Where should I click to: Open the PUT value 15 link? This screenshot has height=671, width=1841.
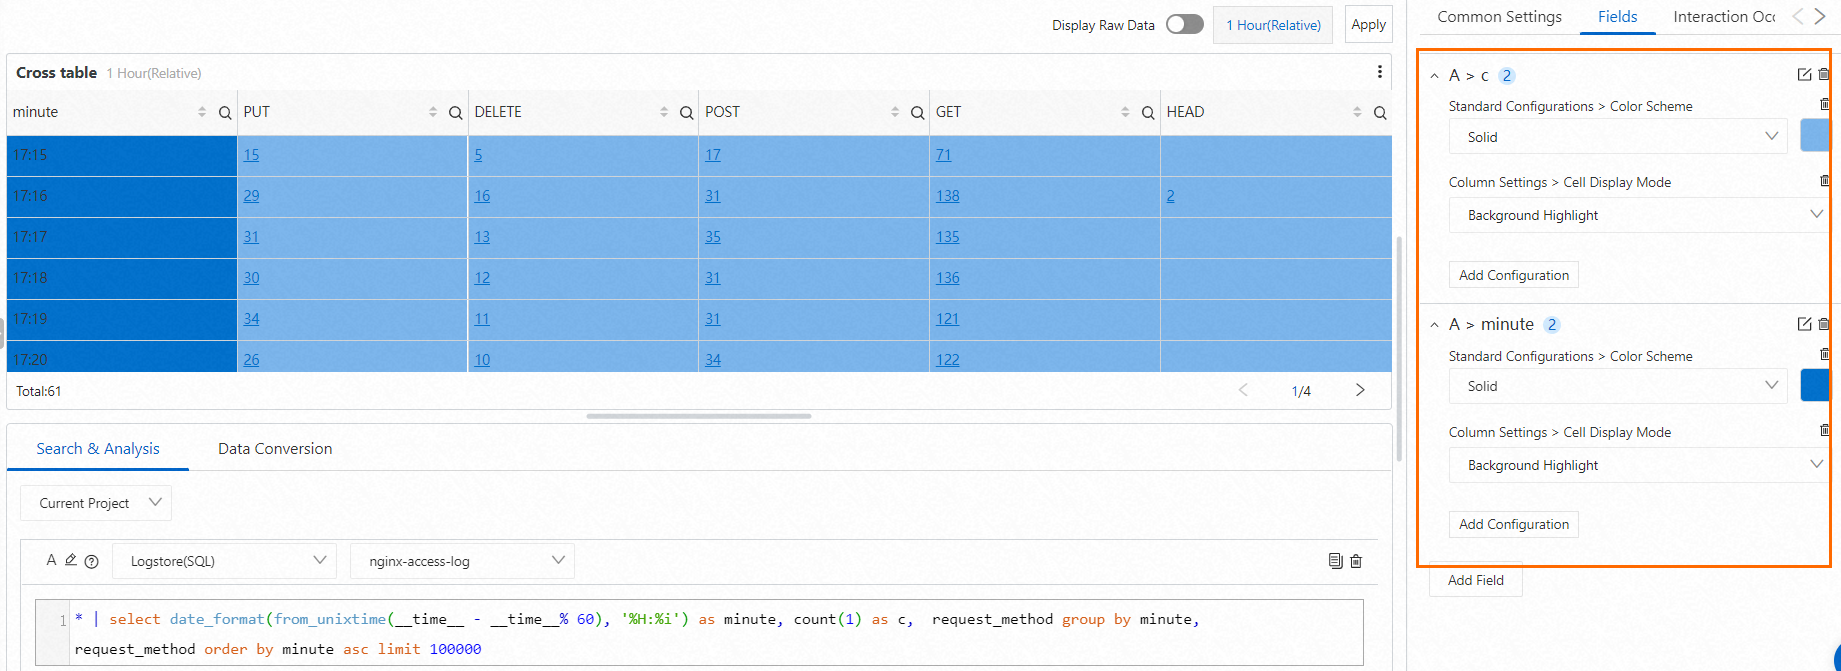[x=251, y=155]
